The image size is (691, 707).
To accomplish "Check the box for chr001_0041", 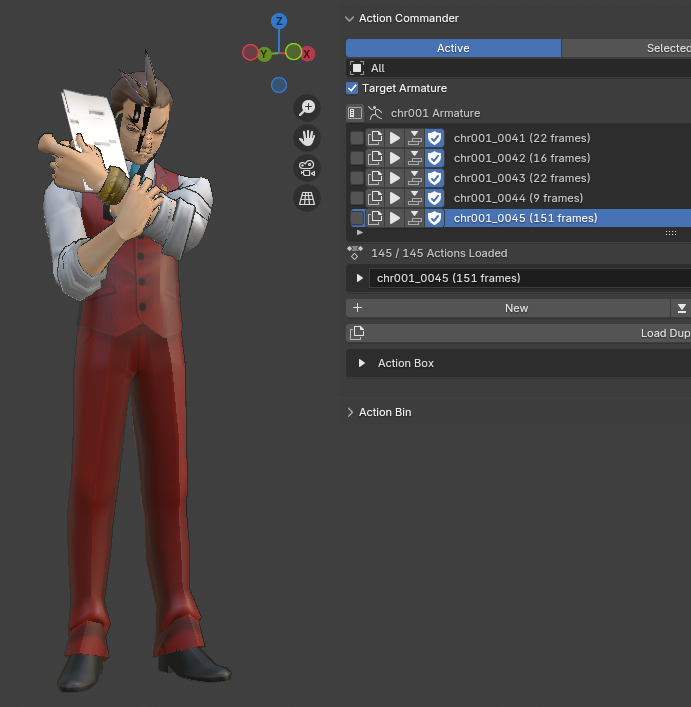I will click(x=357, y=138).
